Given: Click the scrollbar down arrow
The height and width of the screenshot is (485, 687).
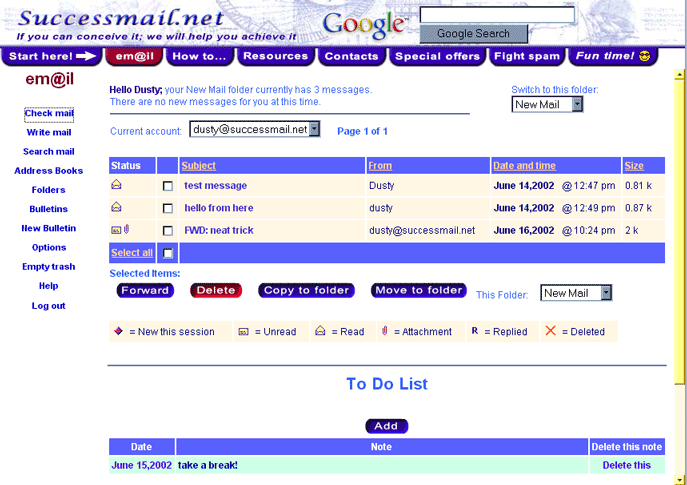Looking at the screenshot, I should (680, 479).
